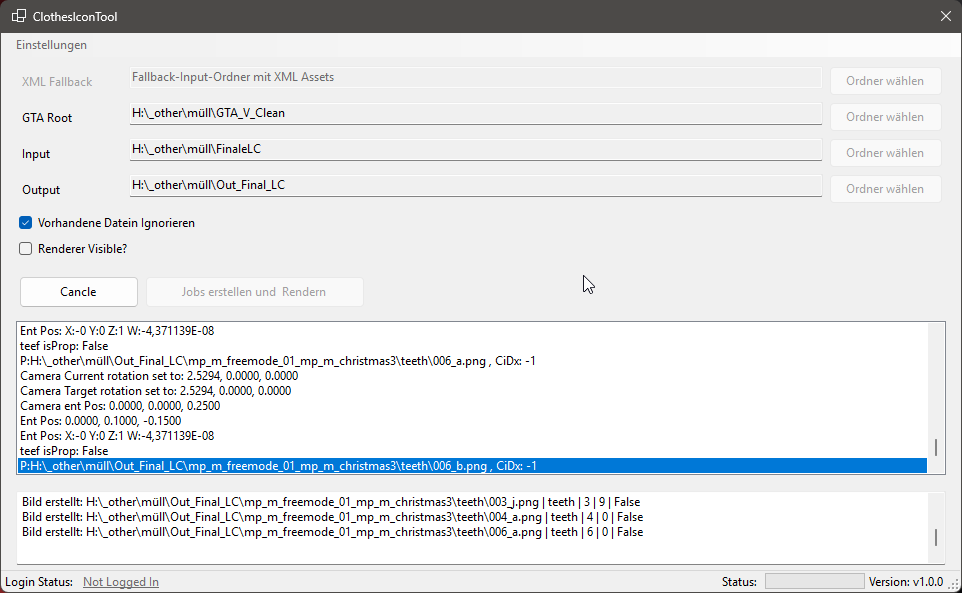The image size is (962, 593).
Task: Select log line with 006_a.png , CiDx: -1
Action: point(472,361)
